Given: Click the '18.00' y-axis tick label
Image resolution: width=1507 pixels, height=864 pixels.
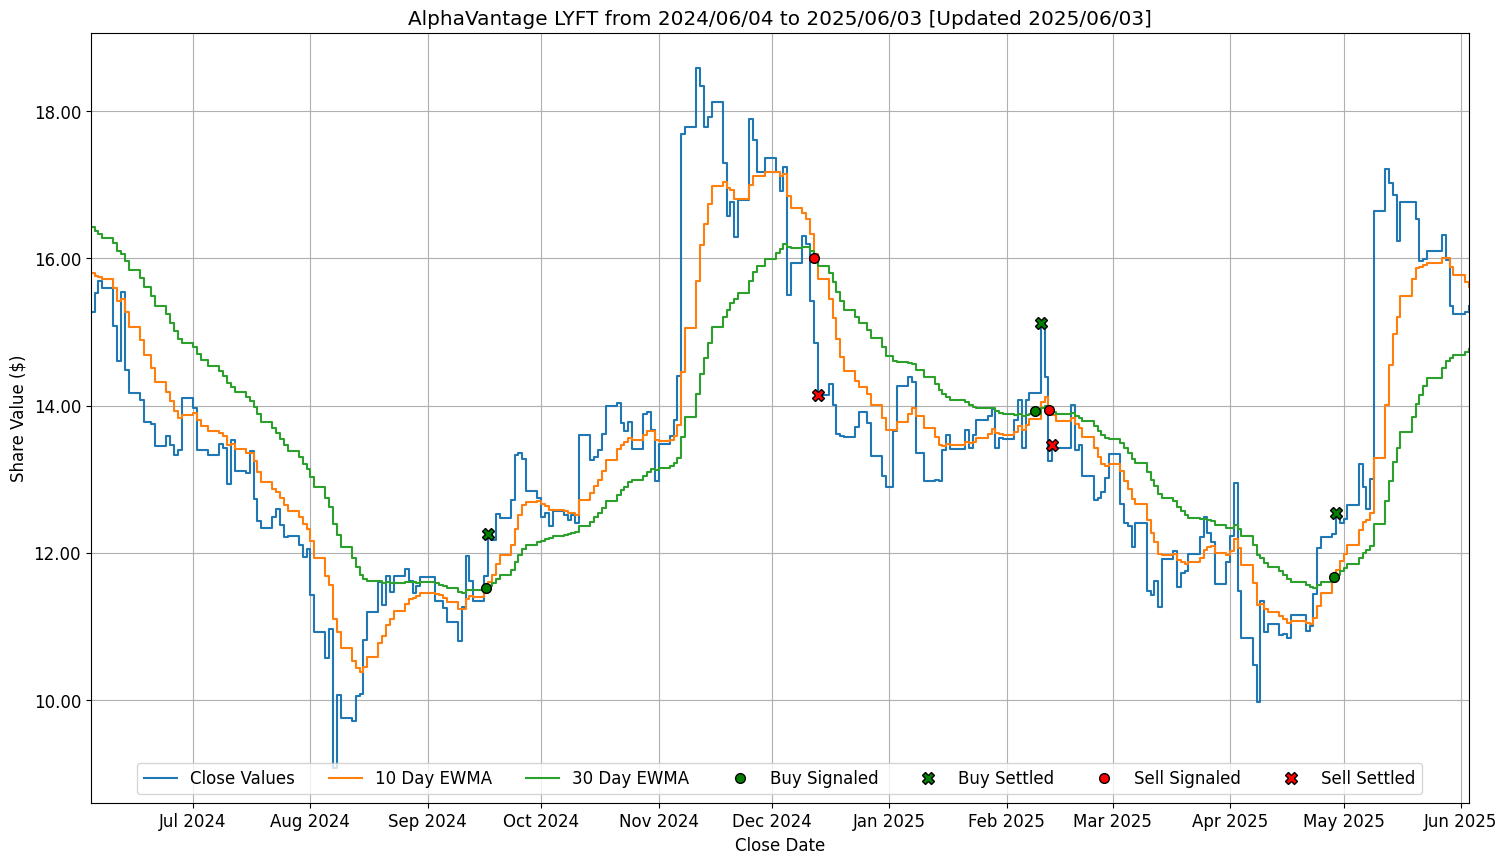Looking at the screenshot, I should coord(59,112).
